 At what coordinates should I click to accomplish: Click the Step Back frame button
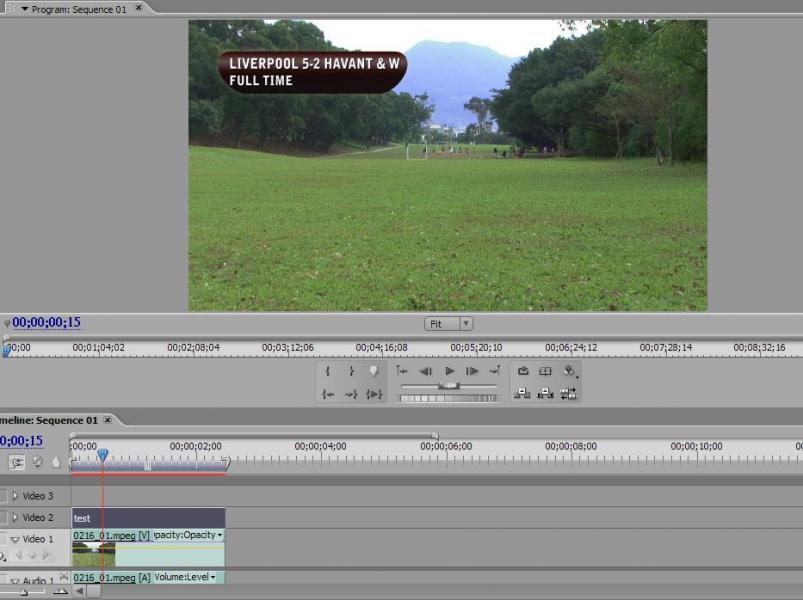425,371
